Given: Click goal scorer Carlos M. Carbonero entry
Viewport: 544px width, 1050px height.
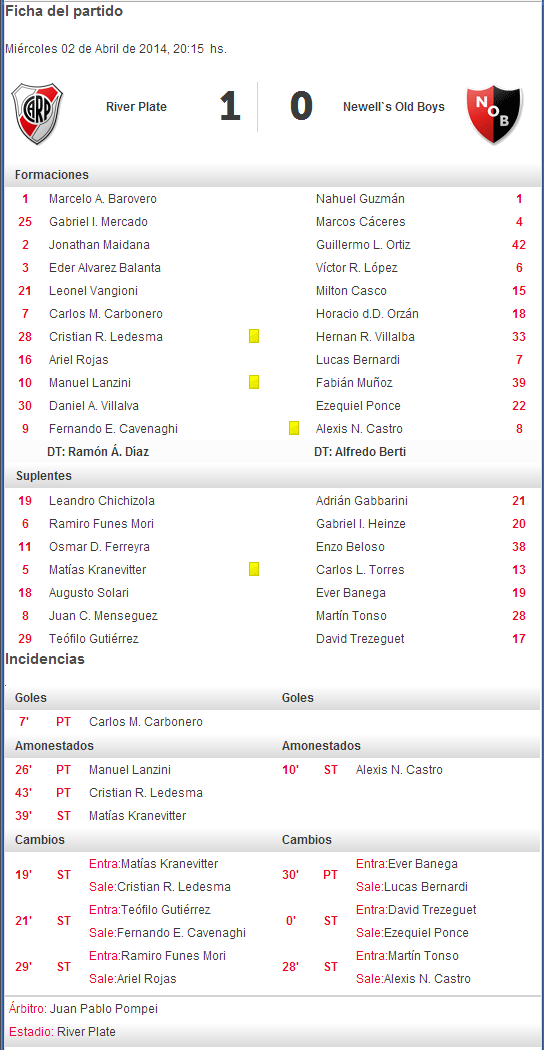Looking at the screenshot, I should pos(145,722).
